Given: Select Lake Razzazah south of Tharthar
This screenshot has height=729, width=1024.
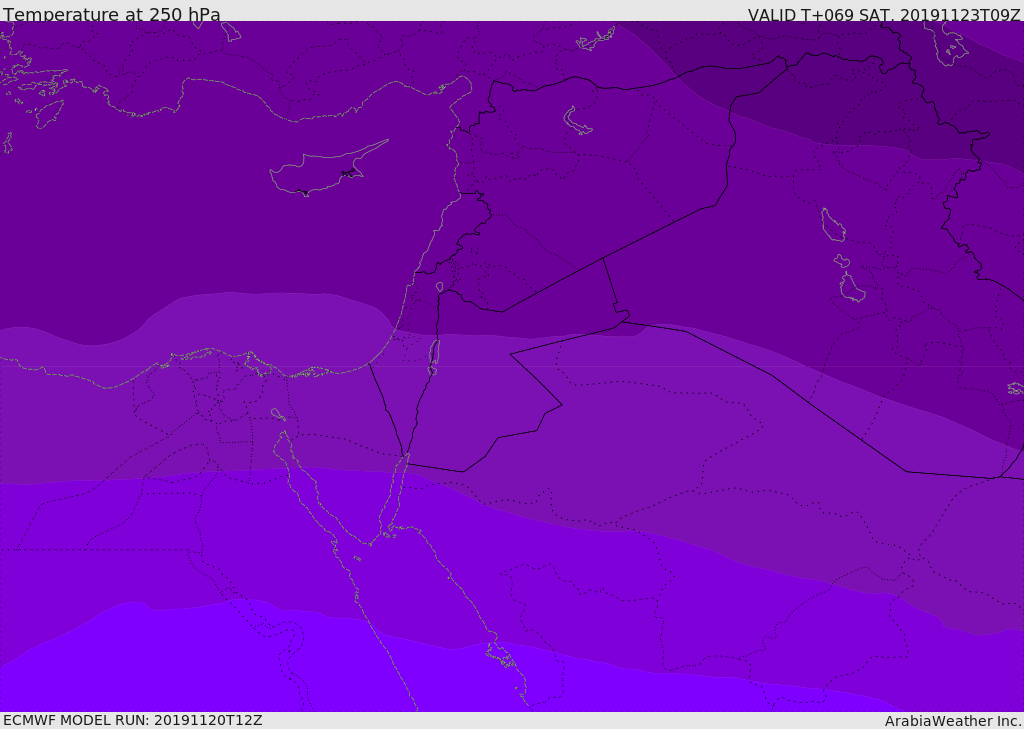Looking at the screenshot, I should 852,287.
